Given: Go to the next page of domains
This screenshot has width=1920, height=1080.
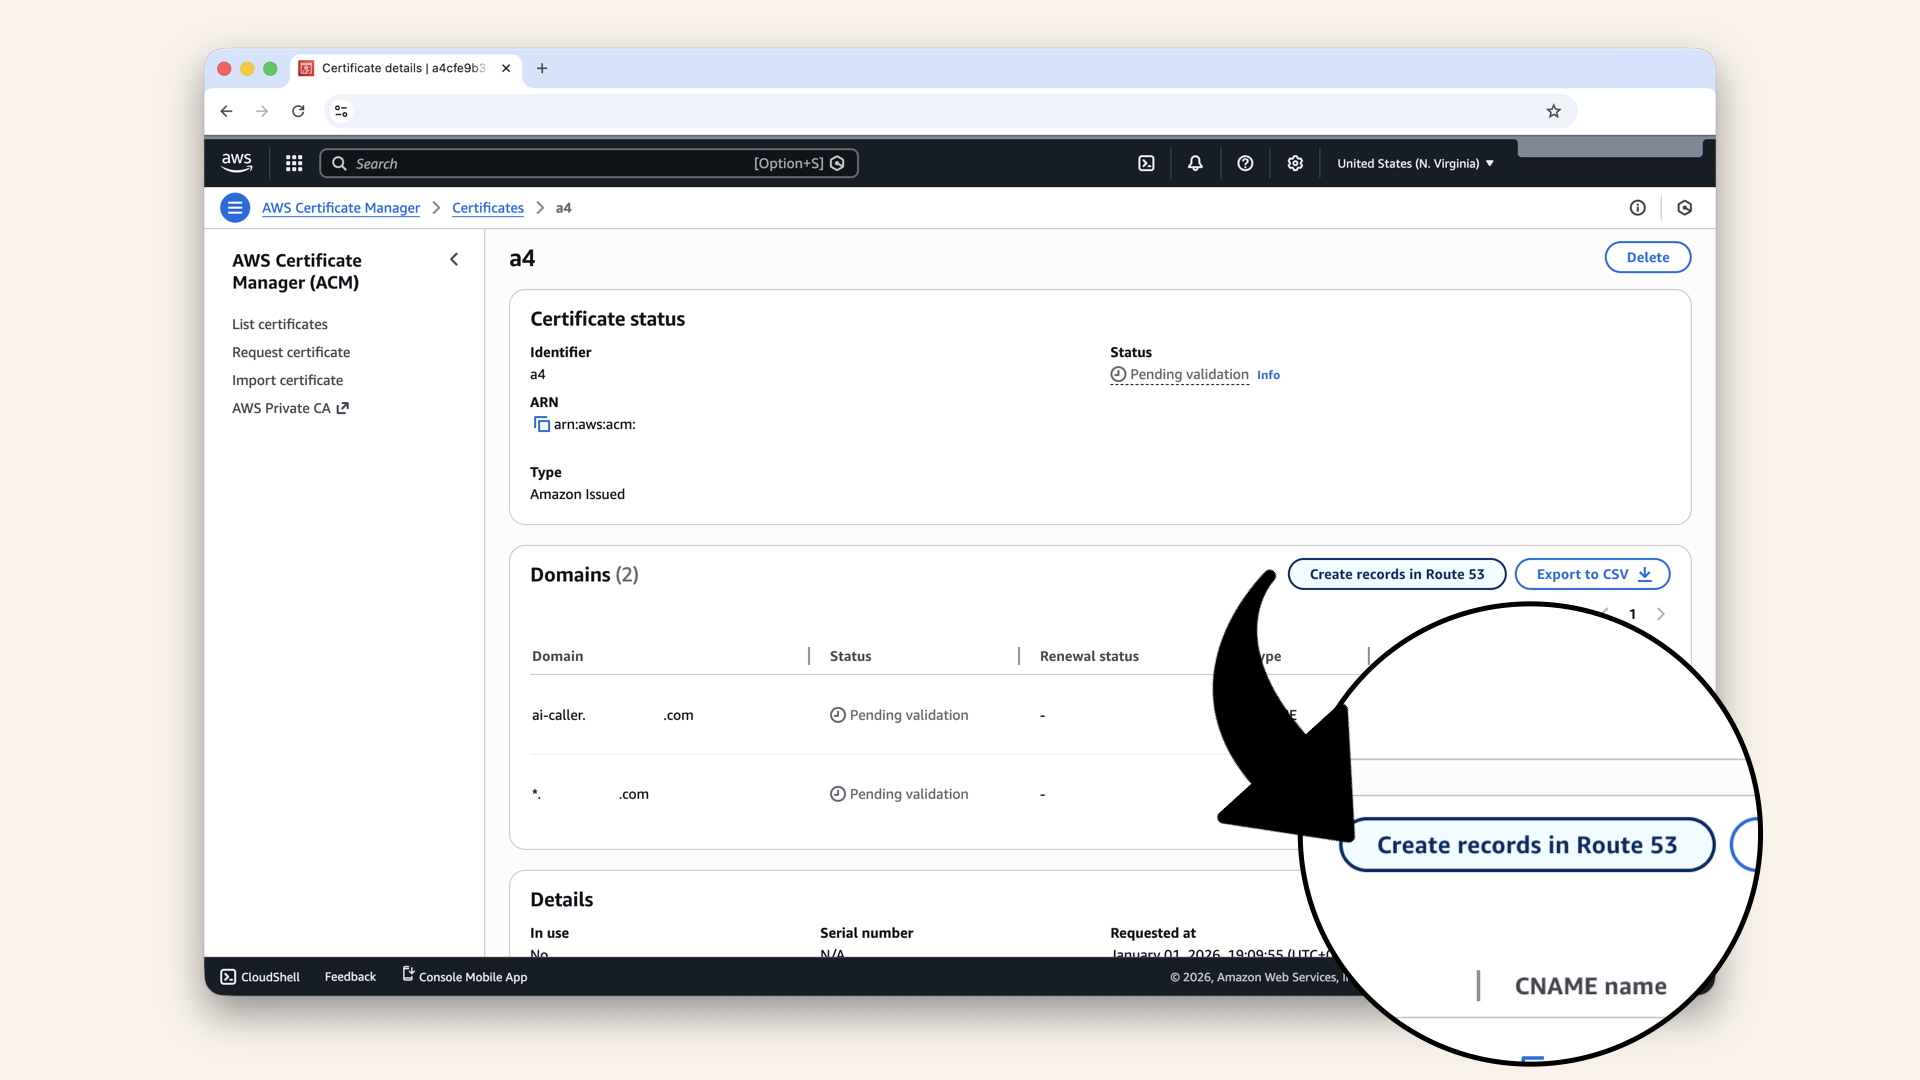Looking at the screenshot, I should [x=1660, y=614].
